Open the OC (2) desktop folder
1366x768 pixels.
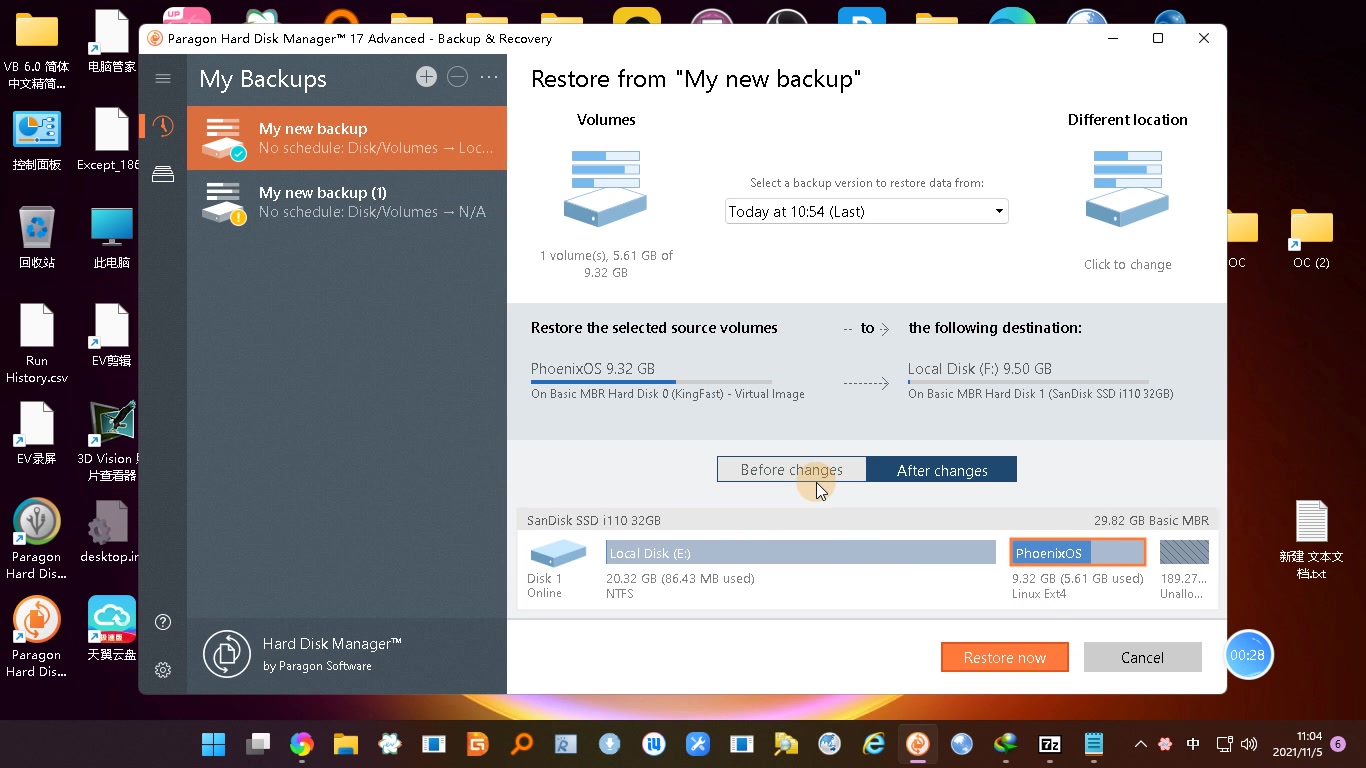1311,240
